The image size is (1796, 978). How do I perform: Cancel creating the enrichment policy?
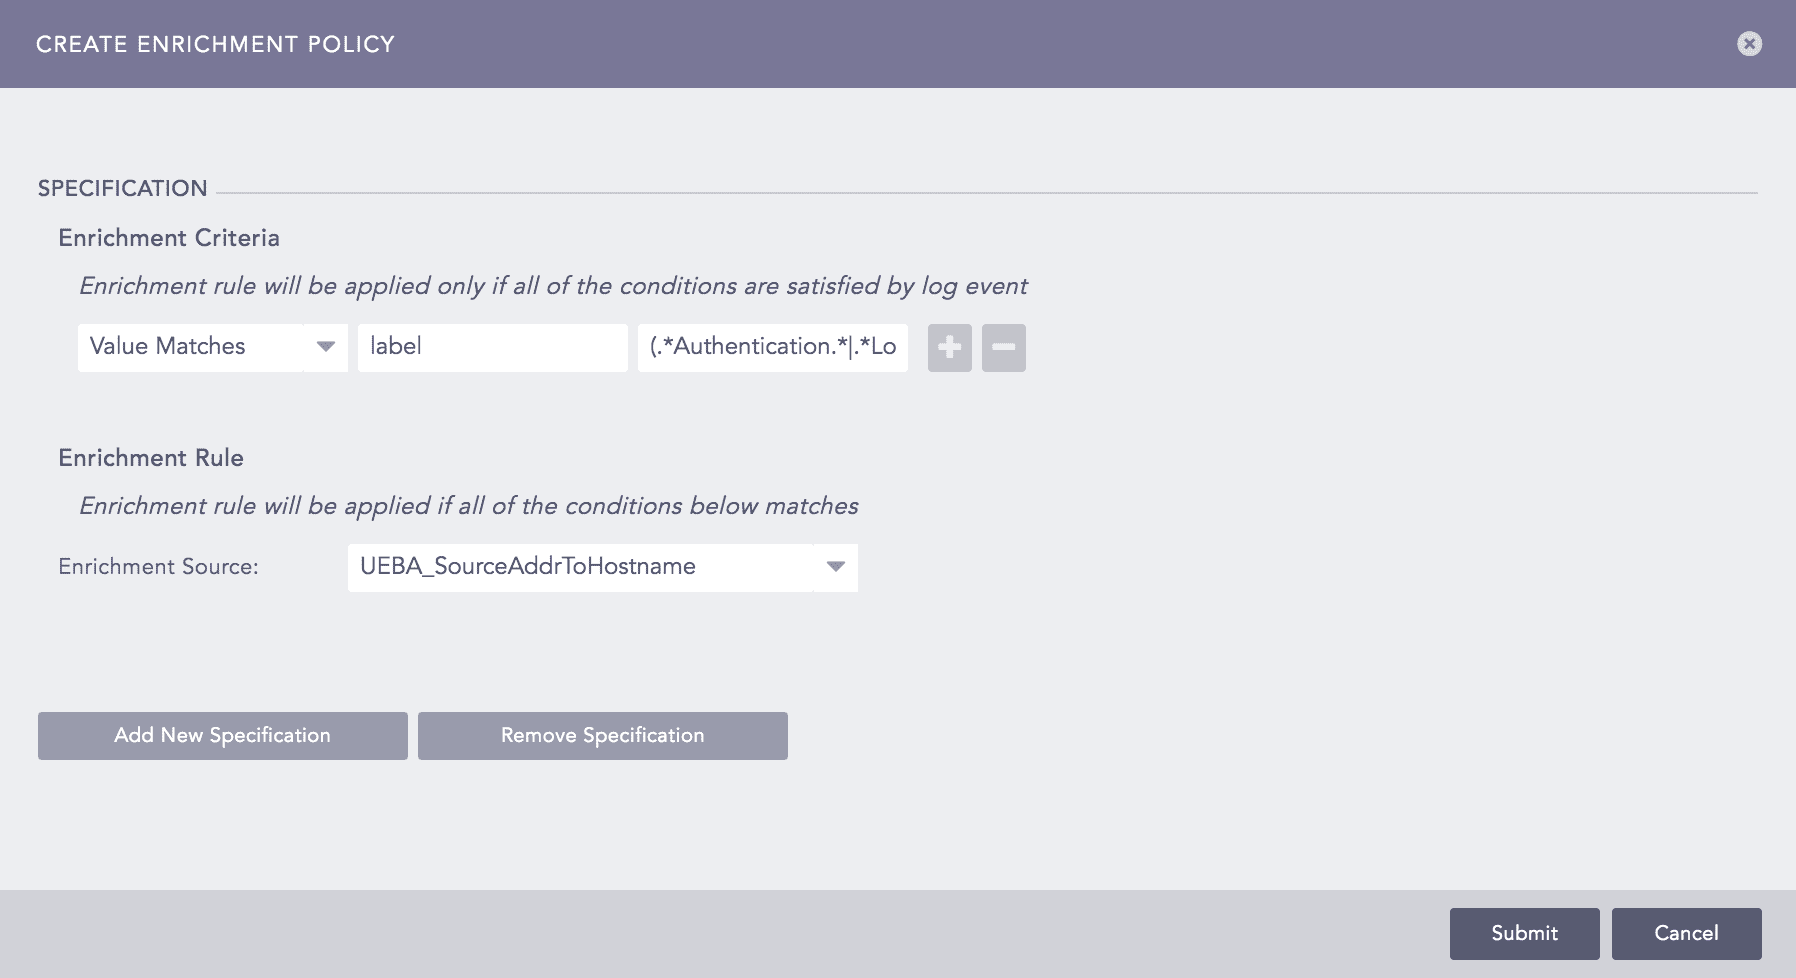[1687, 933]
